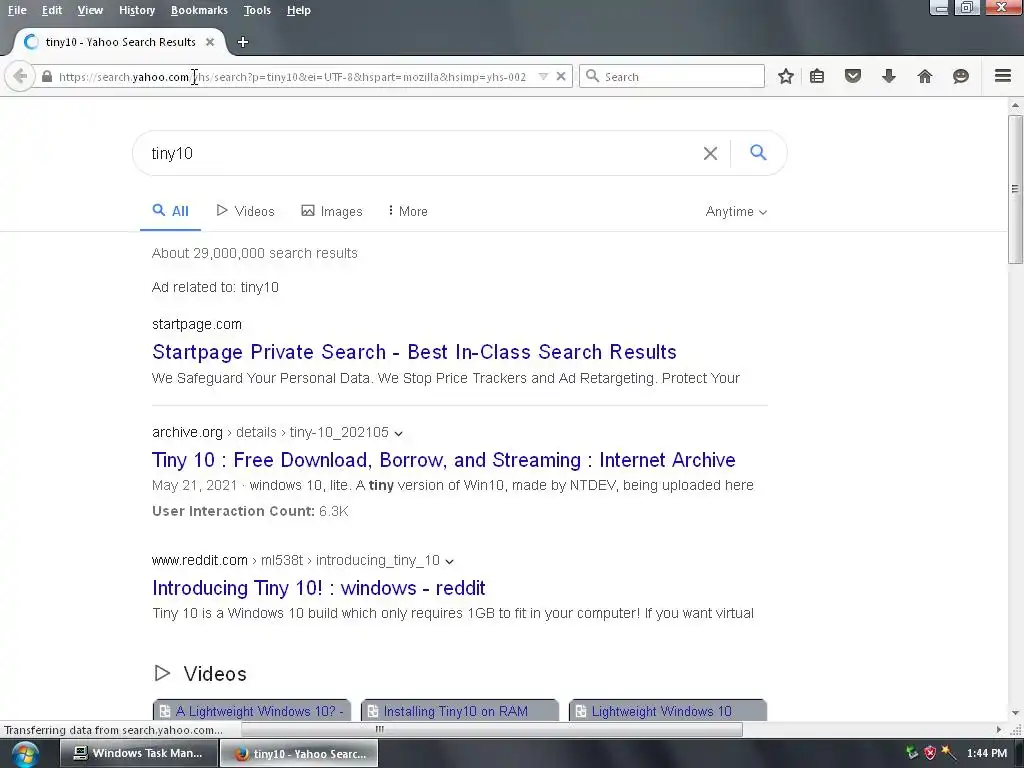The height and width of the screenshot is (768, 1024).
Task: Submit search with the blue magnifier icon
Action: click(x=758, y=153)
